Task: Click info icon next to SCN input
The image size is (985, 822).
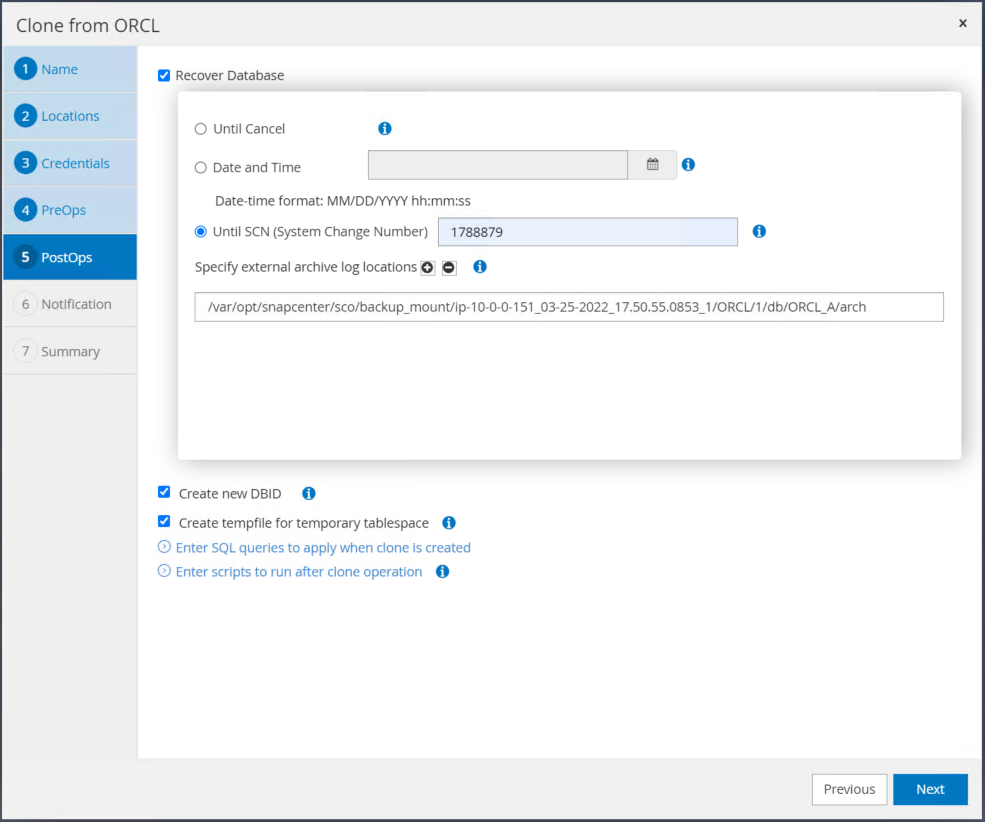Action: pos(759,231)
